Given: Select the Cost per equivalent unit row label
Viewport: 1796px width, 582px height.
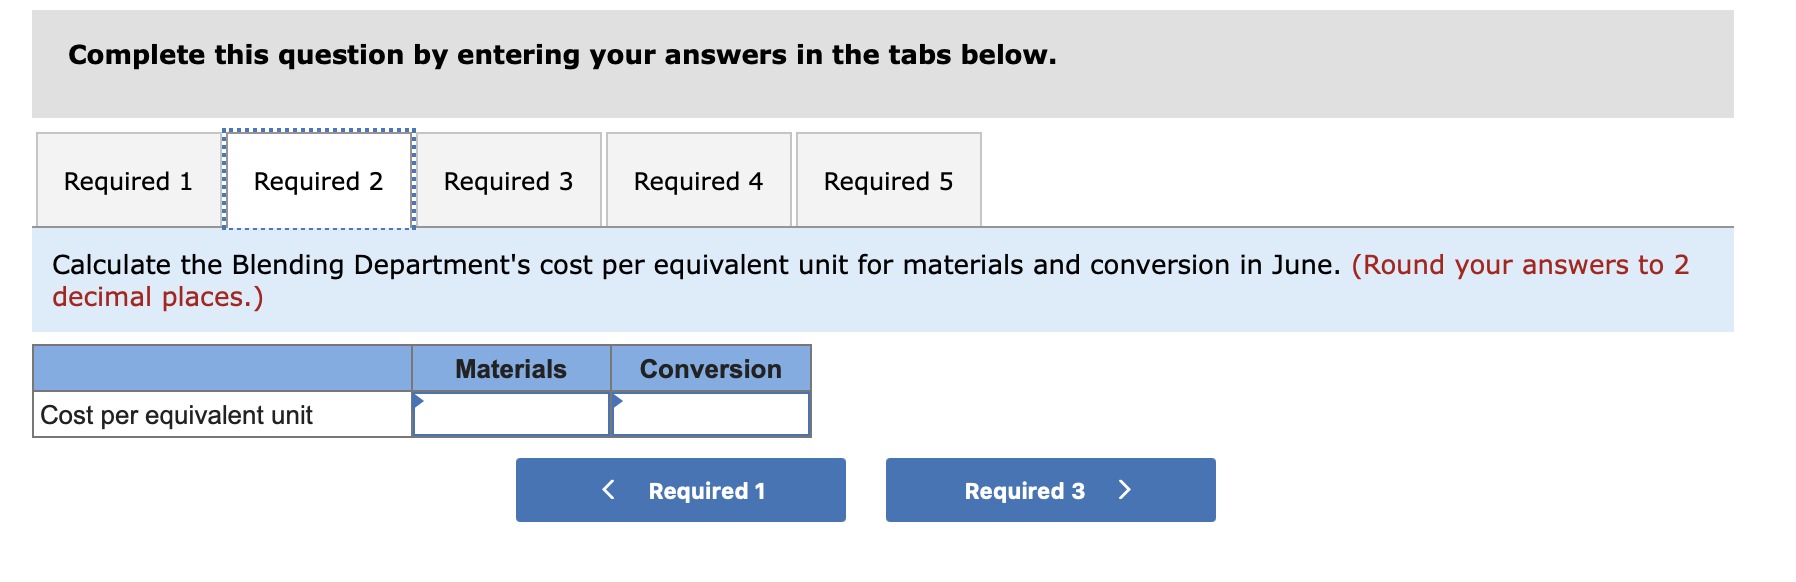Looking at the screenshot, I should click(177, 415).
